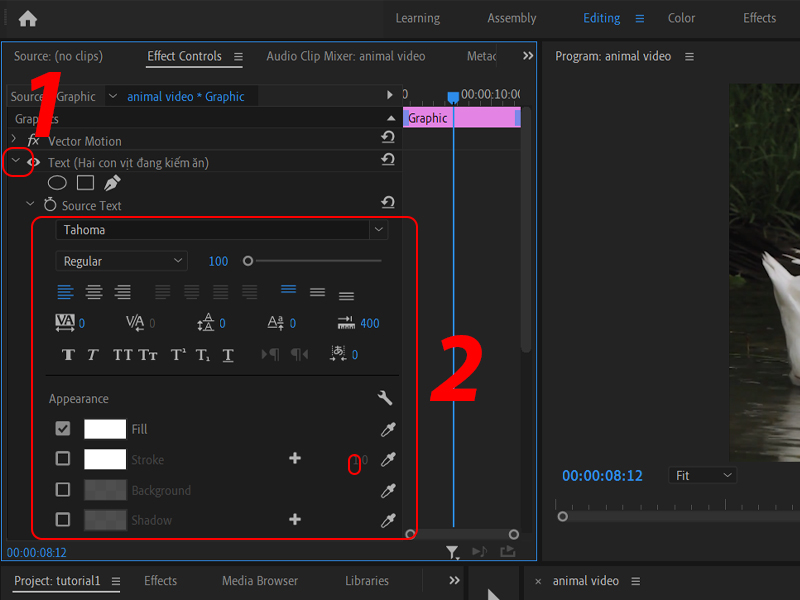The height and width of the screenshot is (600, 800).
Task: Open the Appearance wrench settings
Action: pos(384,398)
